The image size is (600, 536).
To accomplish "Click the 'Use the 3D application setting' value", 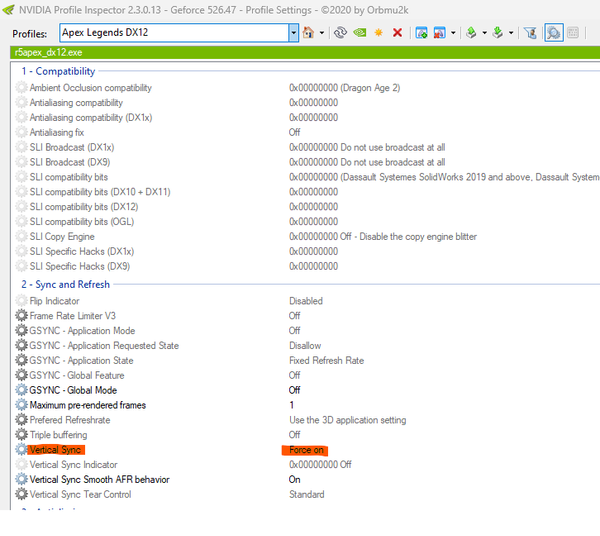I will click(x=347, y=420).
